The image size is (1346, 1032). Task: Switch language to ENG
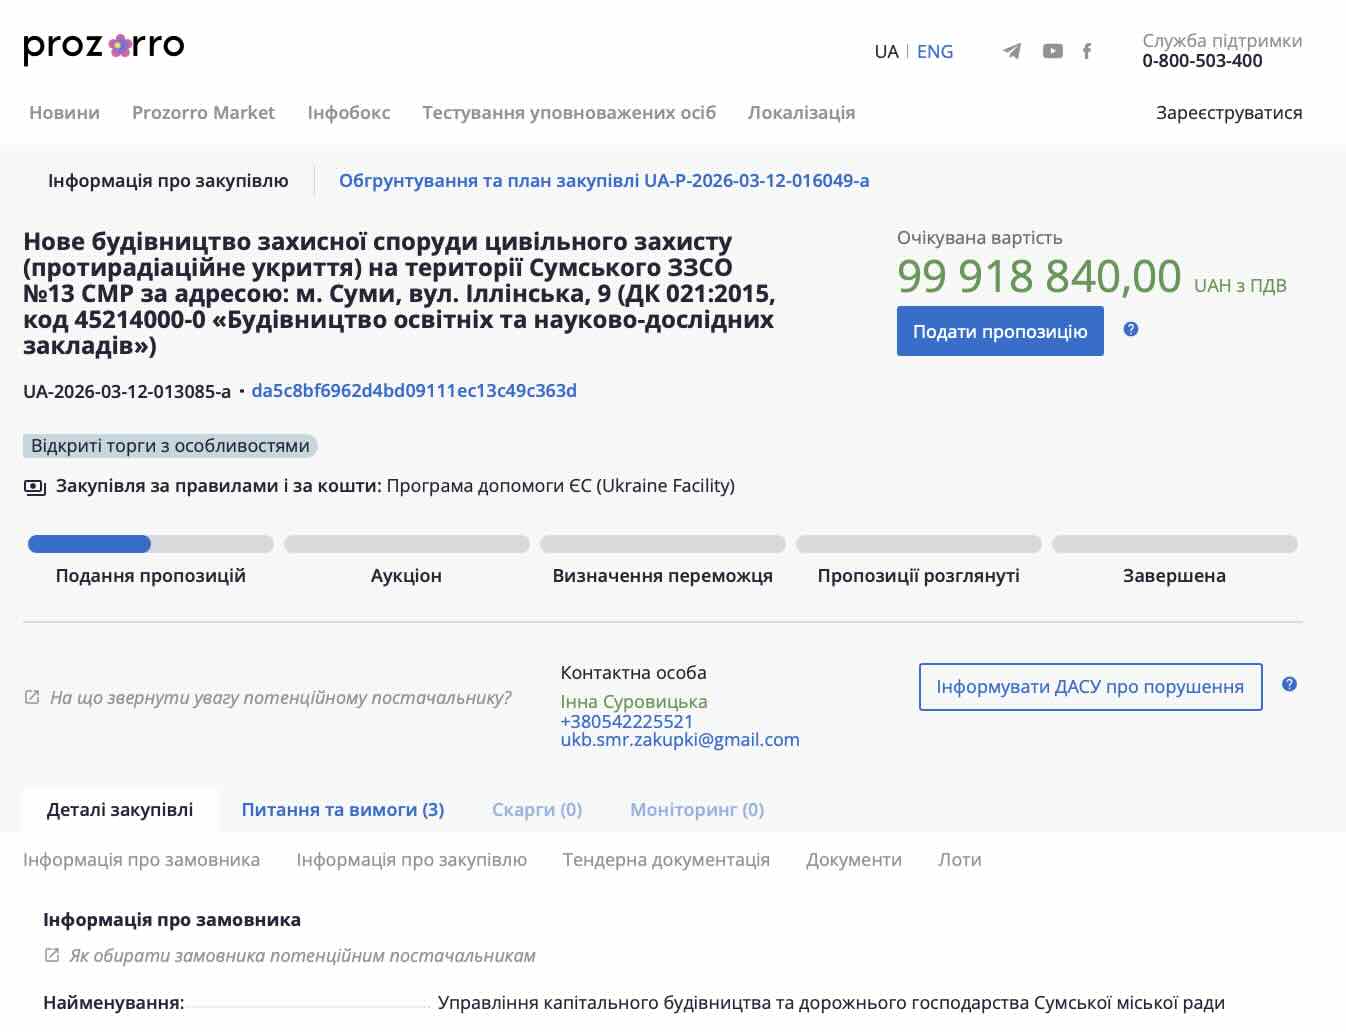934,52
